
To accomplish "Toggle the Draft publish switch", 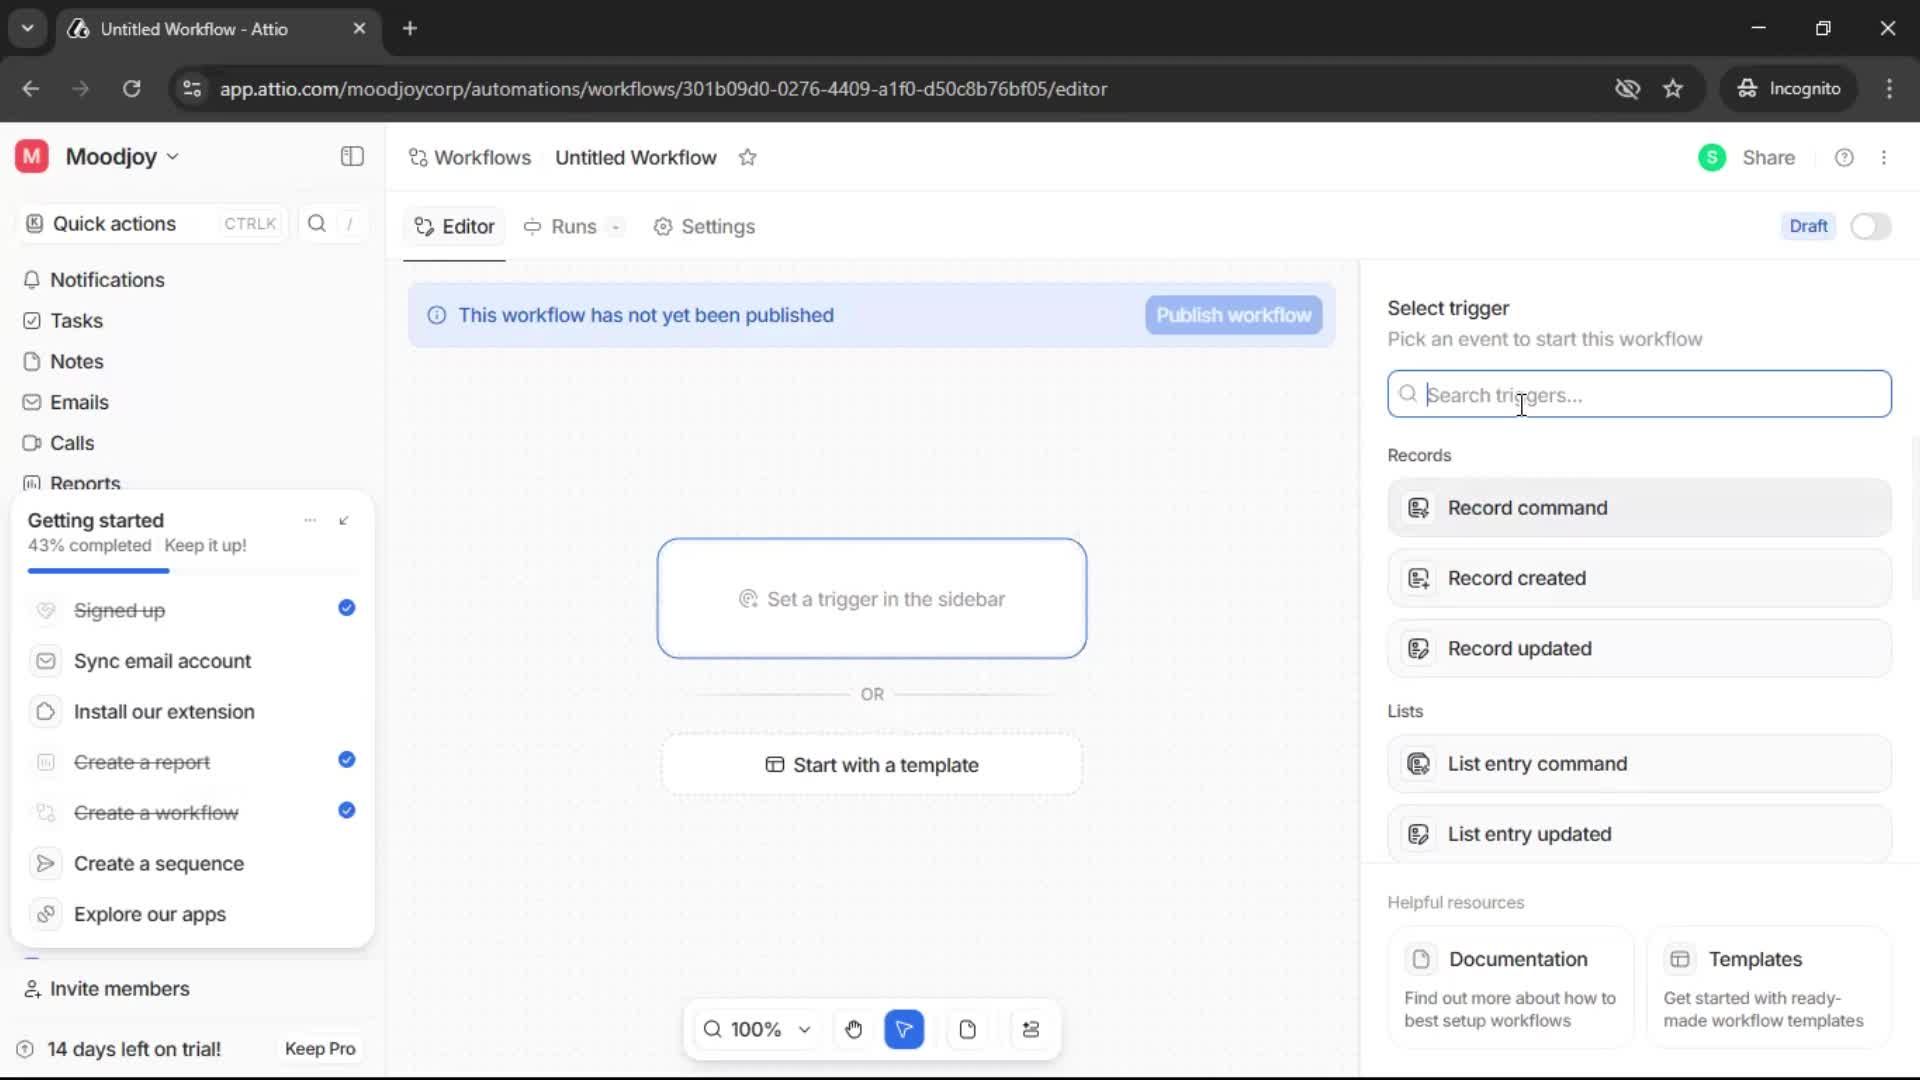I will point(1870,226).
